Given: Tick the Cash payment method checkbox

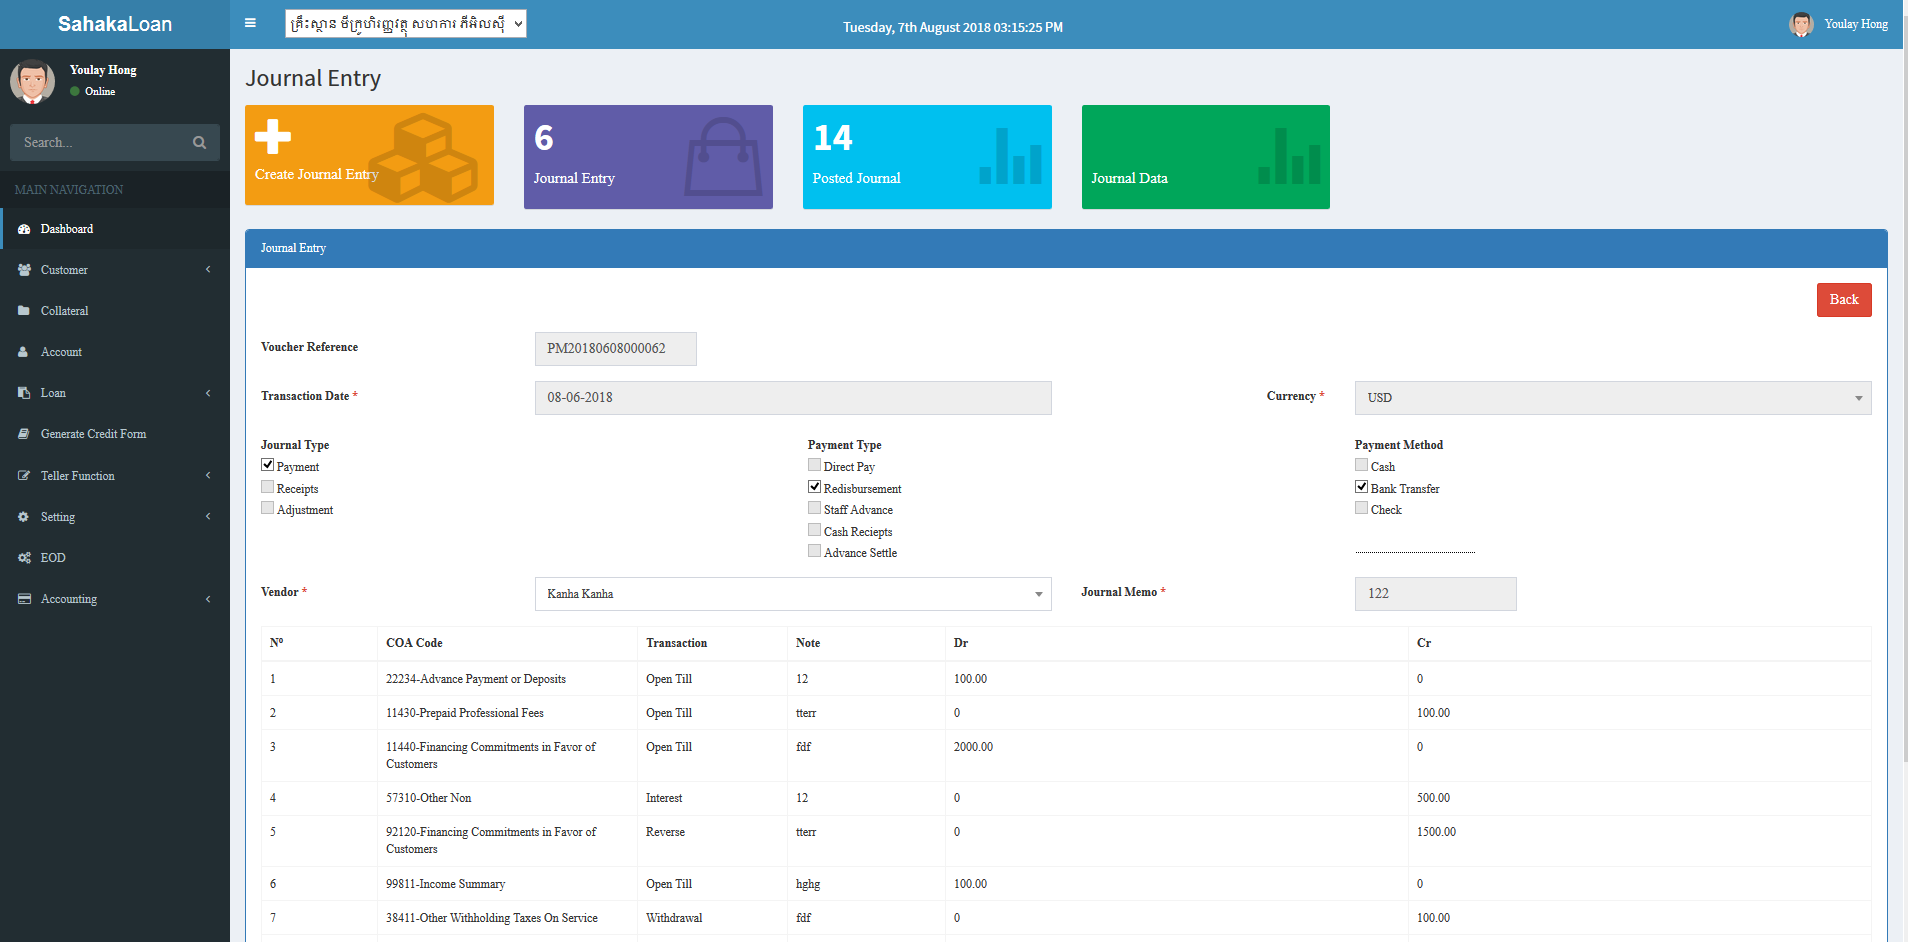Looking at the screenshot, I should [1361, 465].
